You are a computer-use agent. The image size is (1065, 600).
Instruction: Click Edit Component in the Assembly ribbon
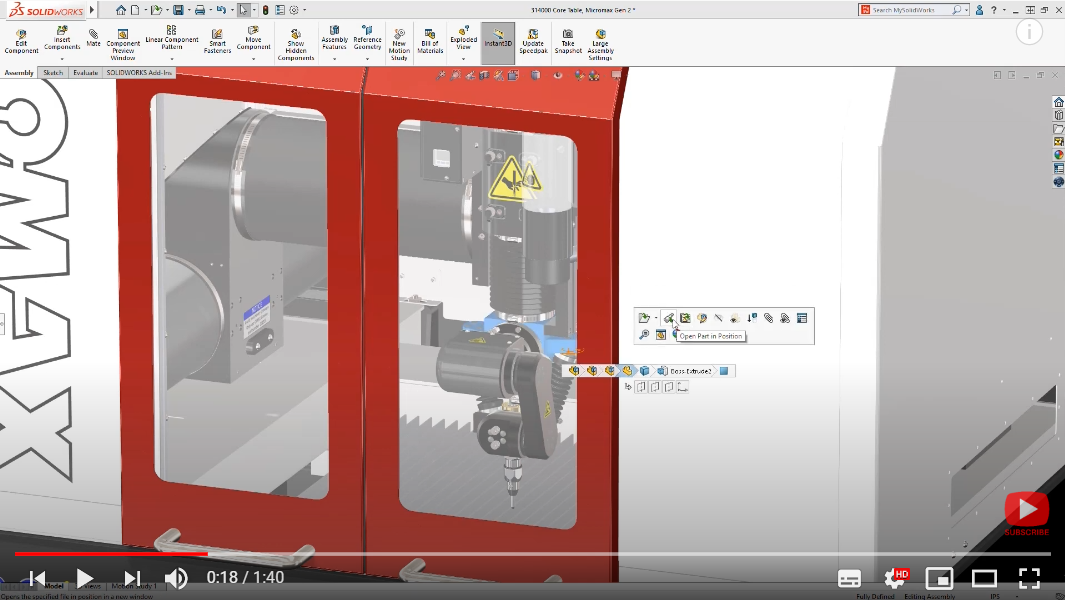tap(21, 41)
